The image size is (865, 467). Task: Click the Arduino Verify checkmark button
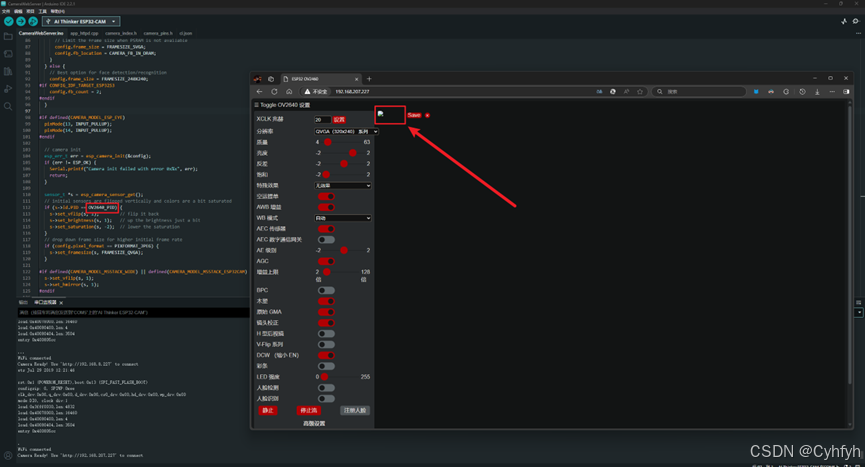click(9, 22)
